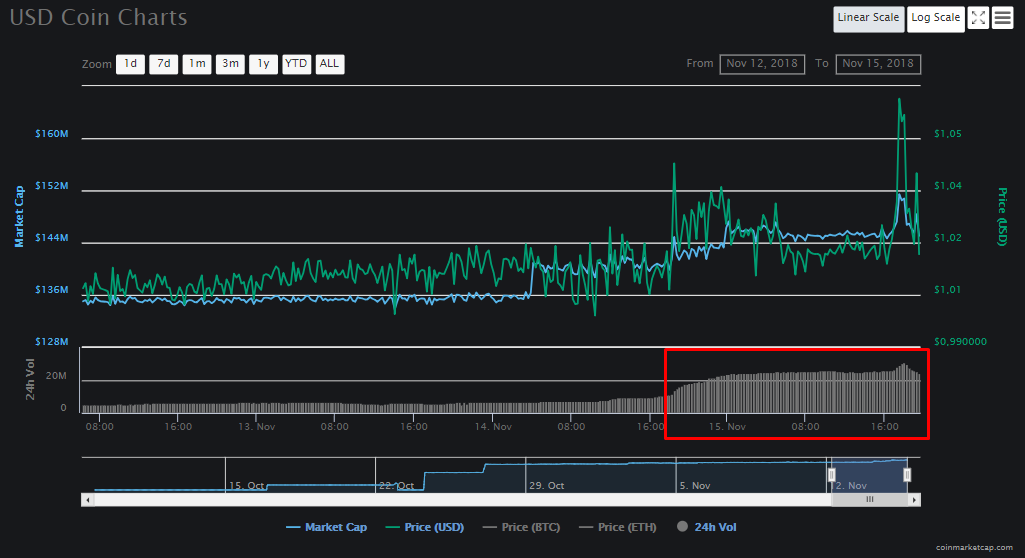Toggle fullscreen chart view icon
Image resolution: width=1025 pixels, height=558 pixels.
click(x=978, y=18)
